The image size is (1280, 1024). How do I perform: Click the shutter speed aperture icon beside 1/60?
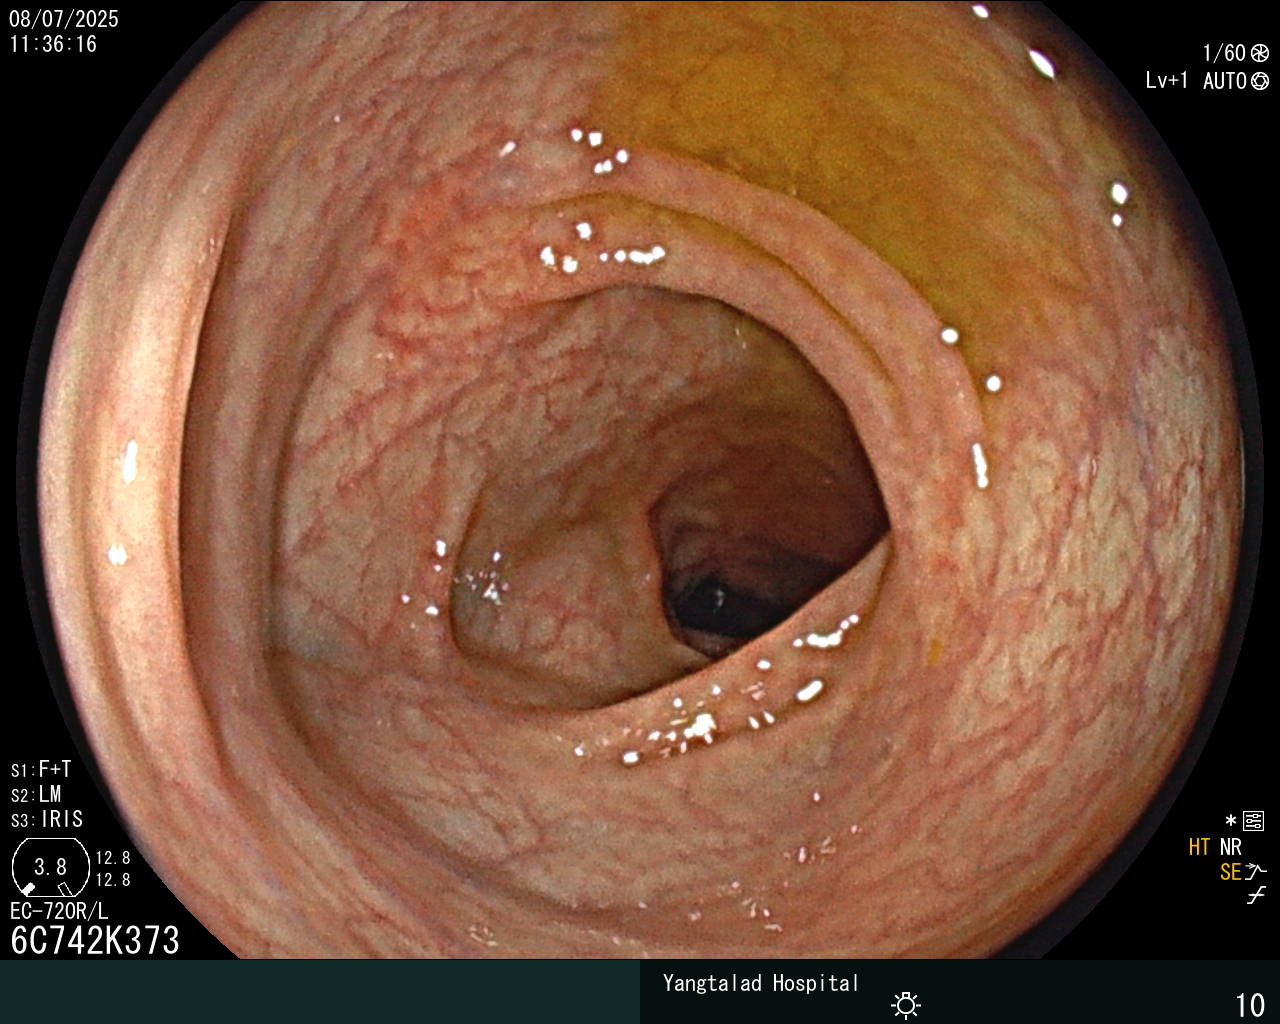[1260, 54]
